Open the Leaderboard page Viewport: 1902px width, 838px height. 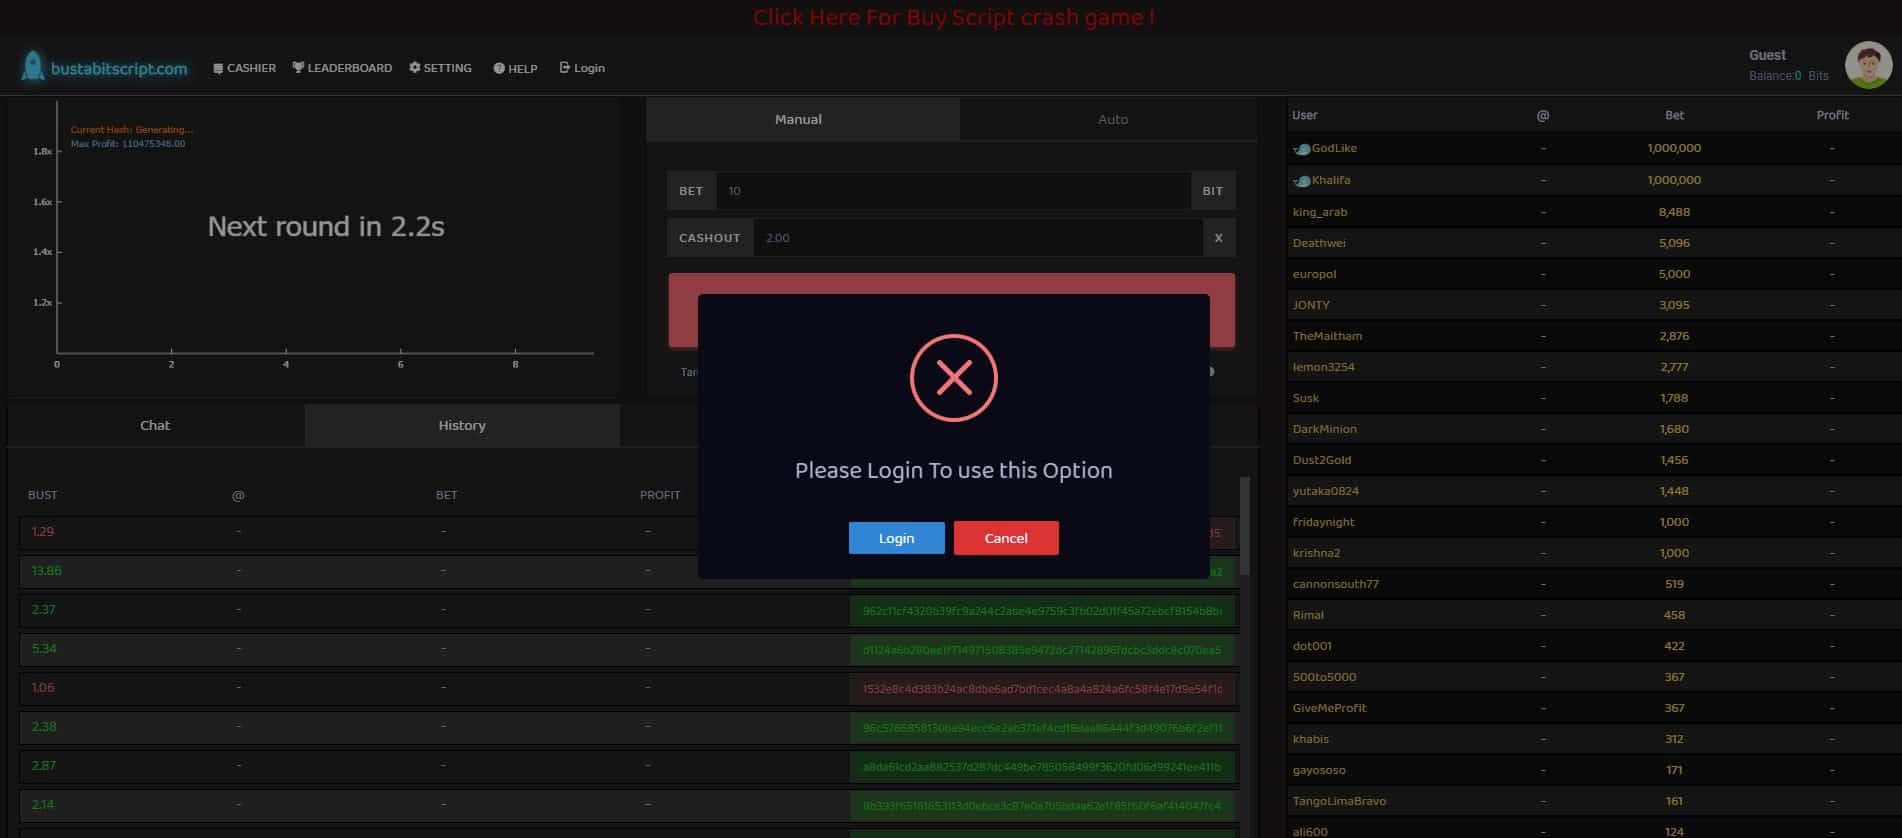click(342, 68)
